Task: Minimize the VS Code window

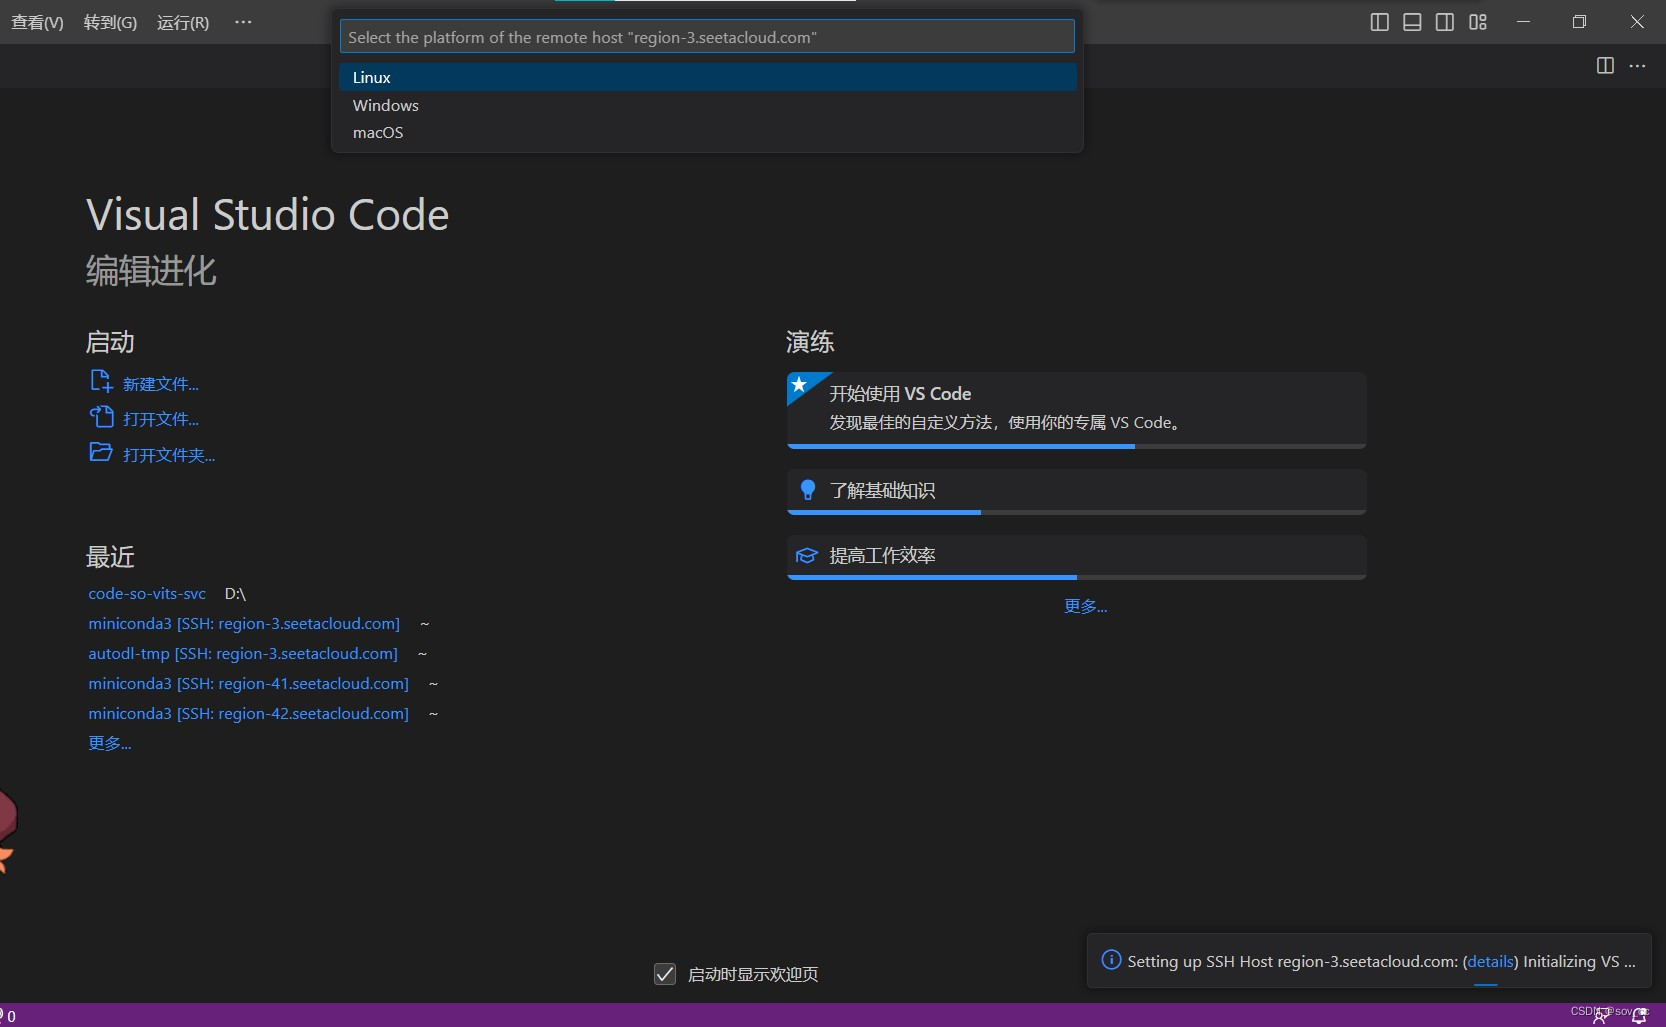Action: click(x=1523, y=22)
